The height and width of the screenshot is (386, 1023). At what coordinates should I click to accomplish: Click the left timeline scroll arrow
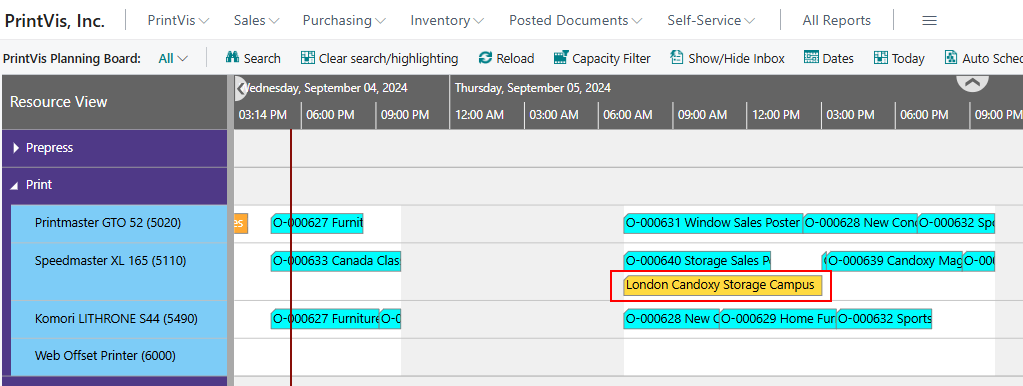[x=240, y=87]
